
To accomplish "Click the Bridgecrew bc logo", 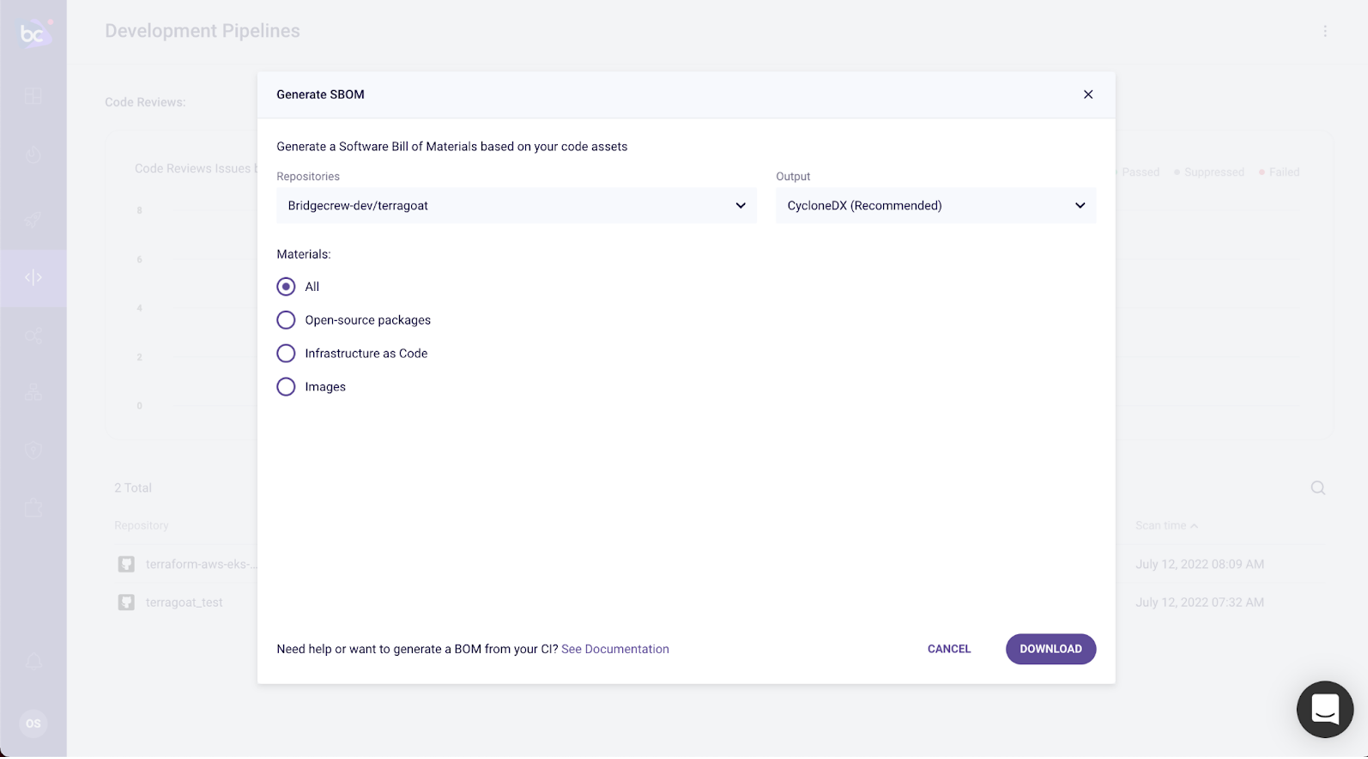I will click(x=33, y=34).
